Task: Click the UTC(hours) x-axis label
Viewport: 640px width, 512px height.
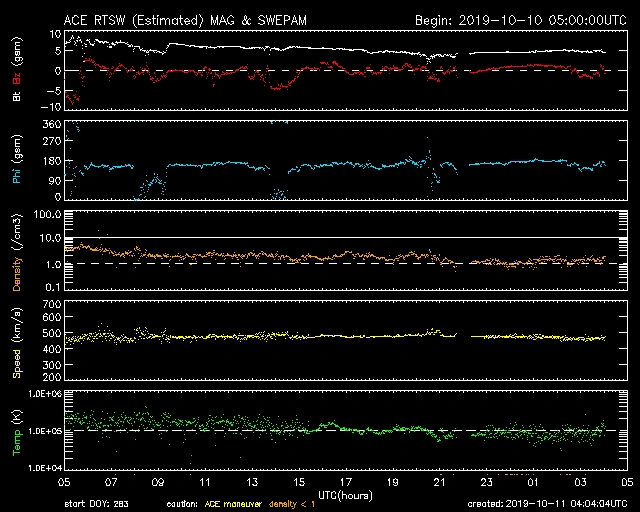Action: [346, 494]
